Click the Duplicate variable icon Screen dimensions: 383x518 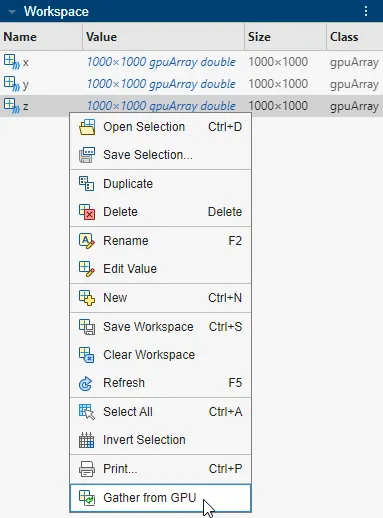86,184
